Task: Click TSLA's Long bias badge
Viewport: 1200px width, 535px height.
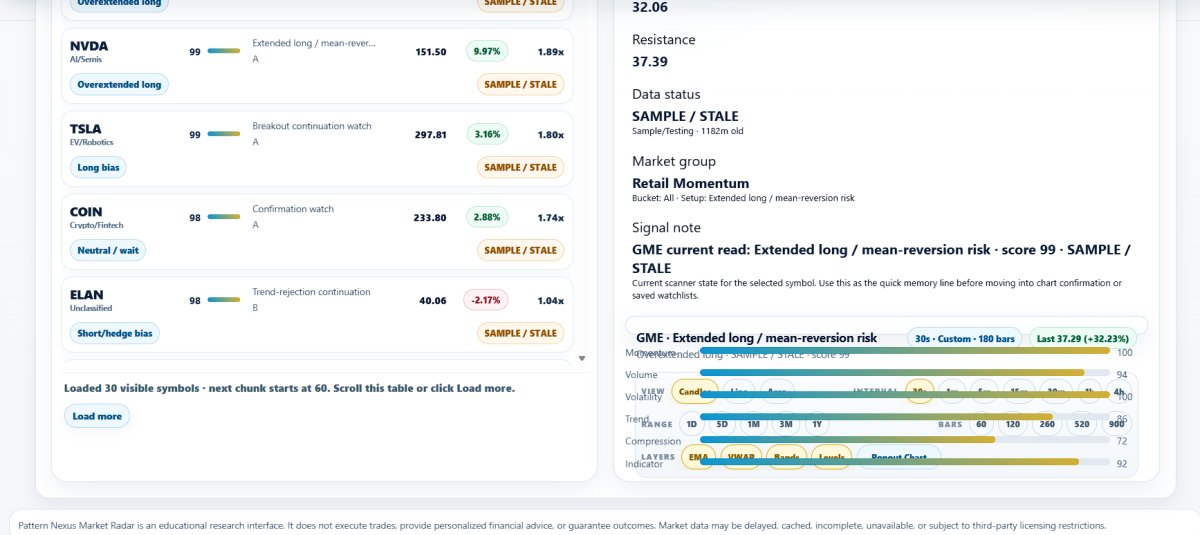Action: coord(98,168)
